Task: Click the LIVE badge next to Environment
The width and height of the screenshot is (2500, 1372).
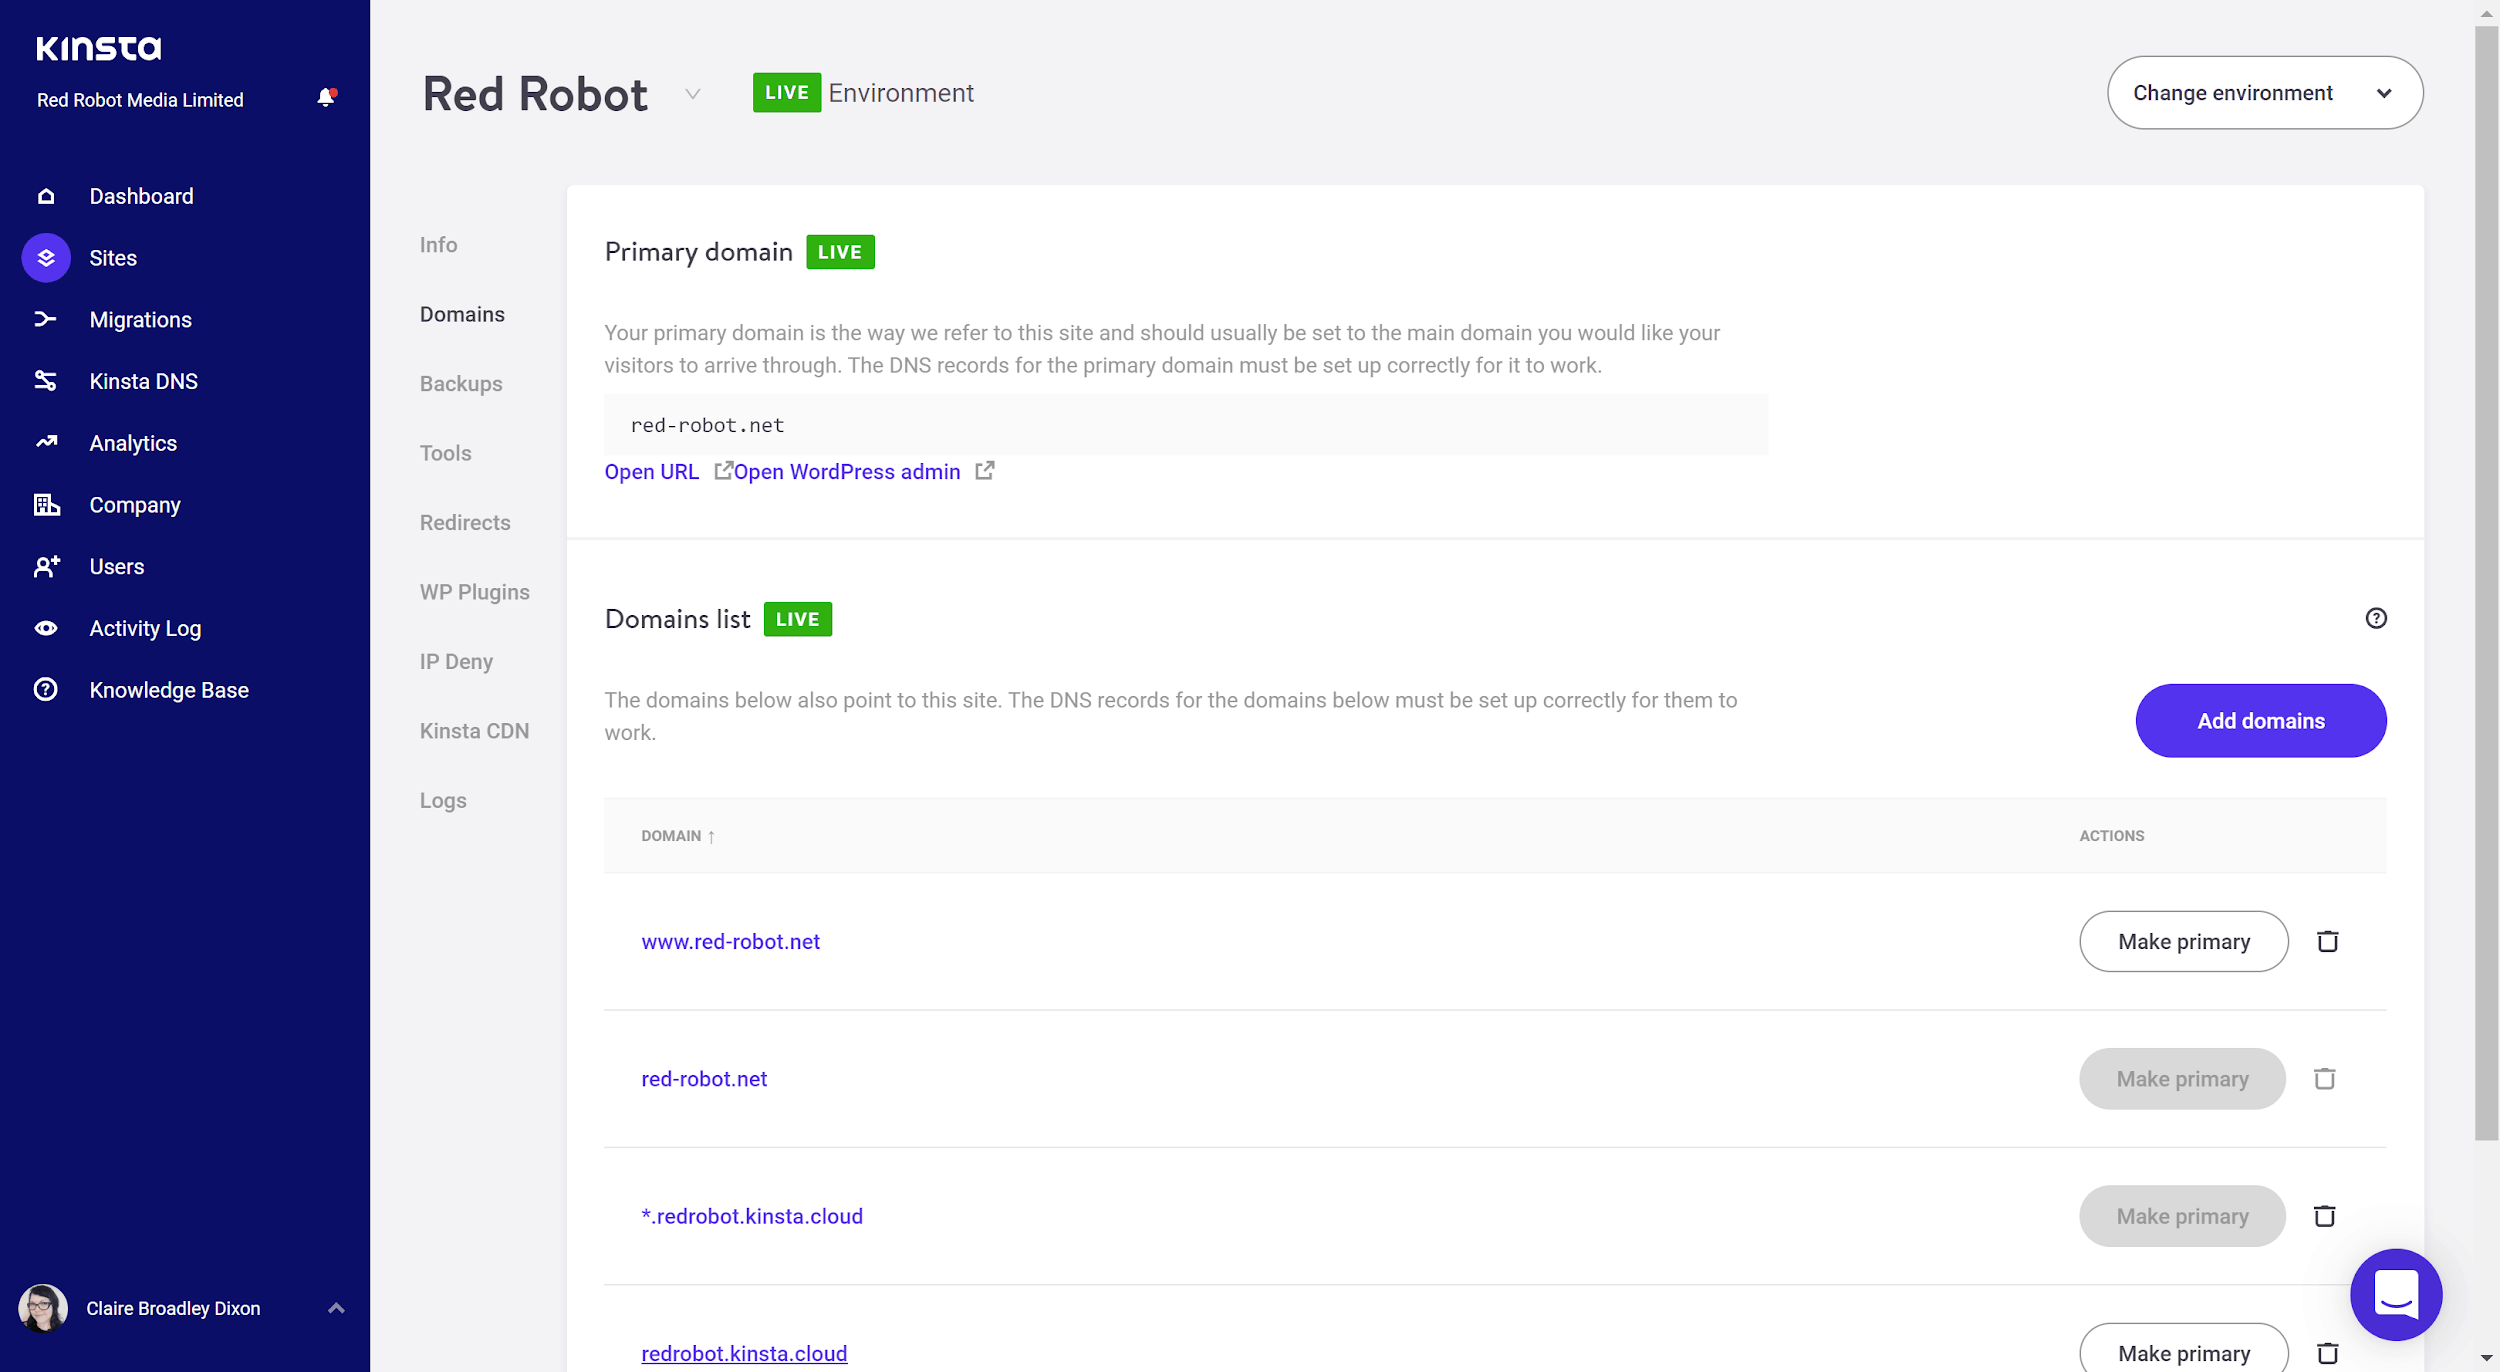Action: pyautogui.click(x=787, y=93)
